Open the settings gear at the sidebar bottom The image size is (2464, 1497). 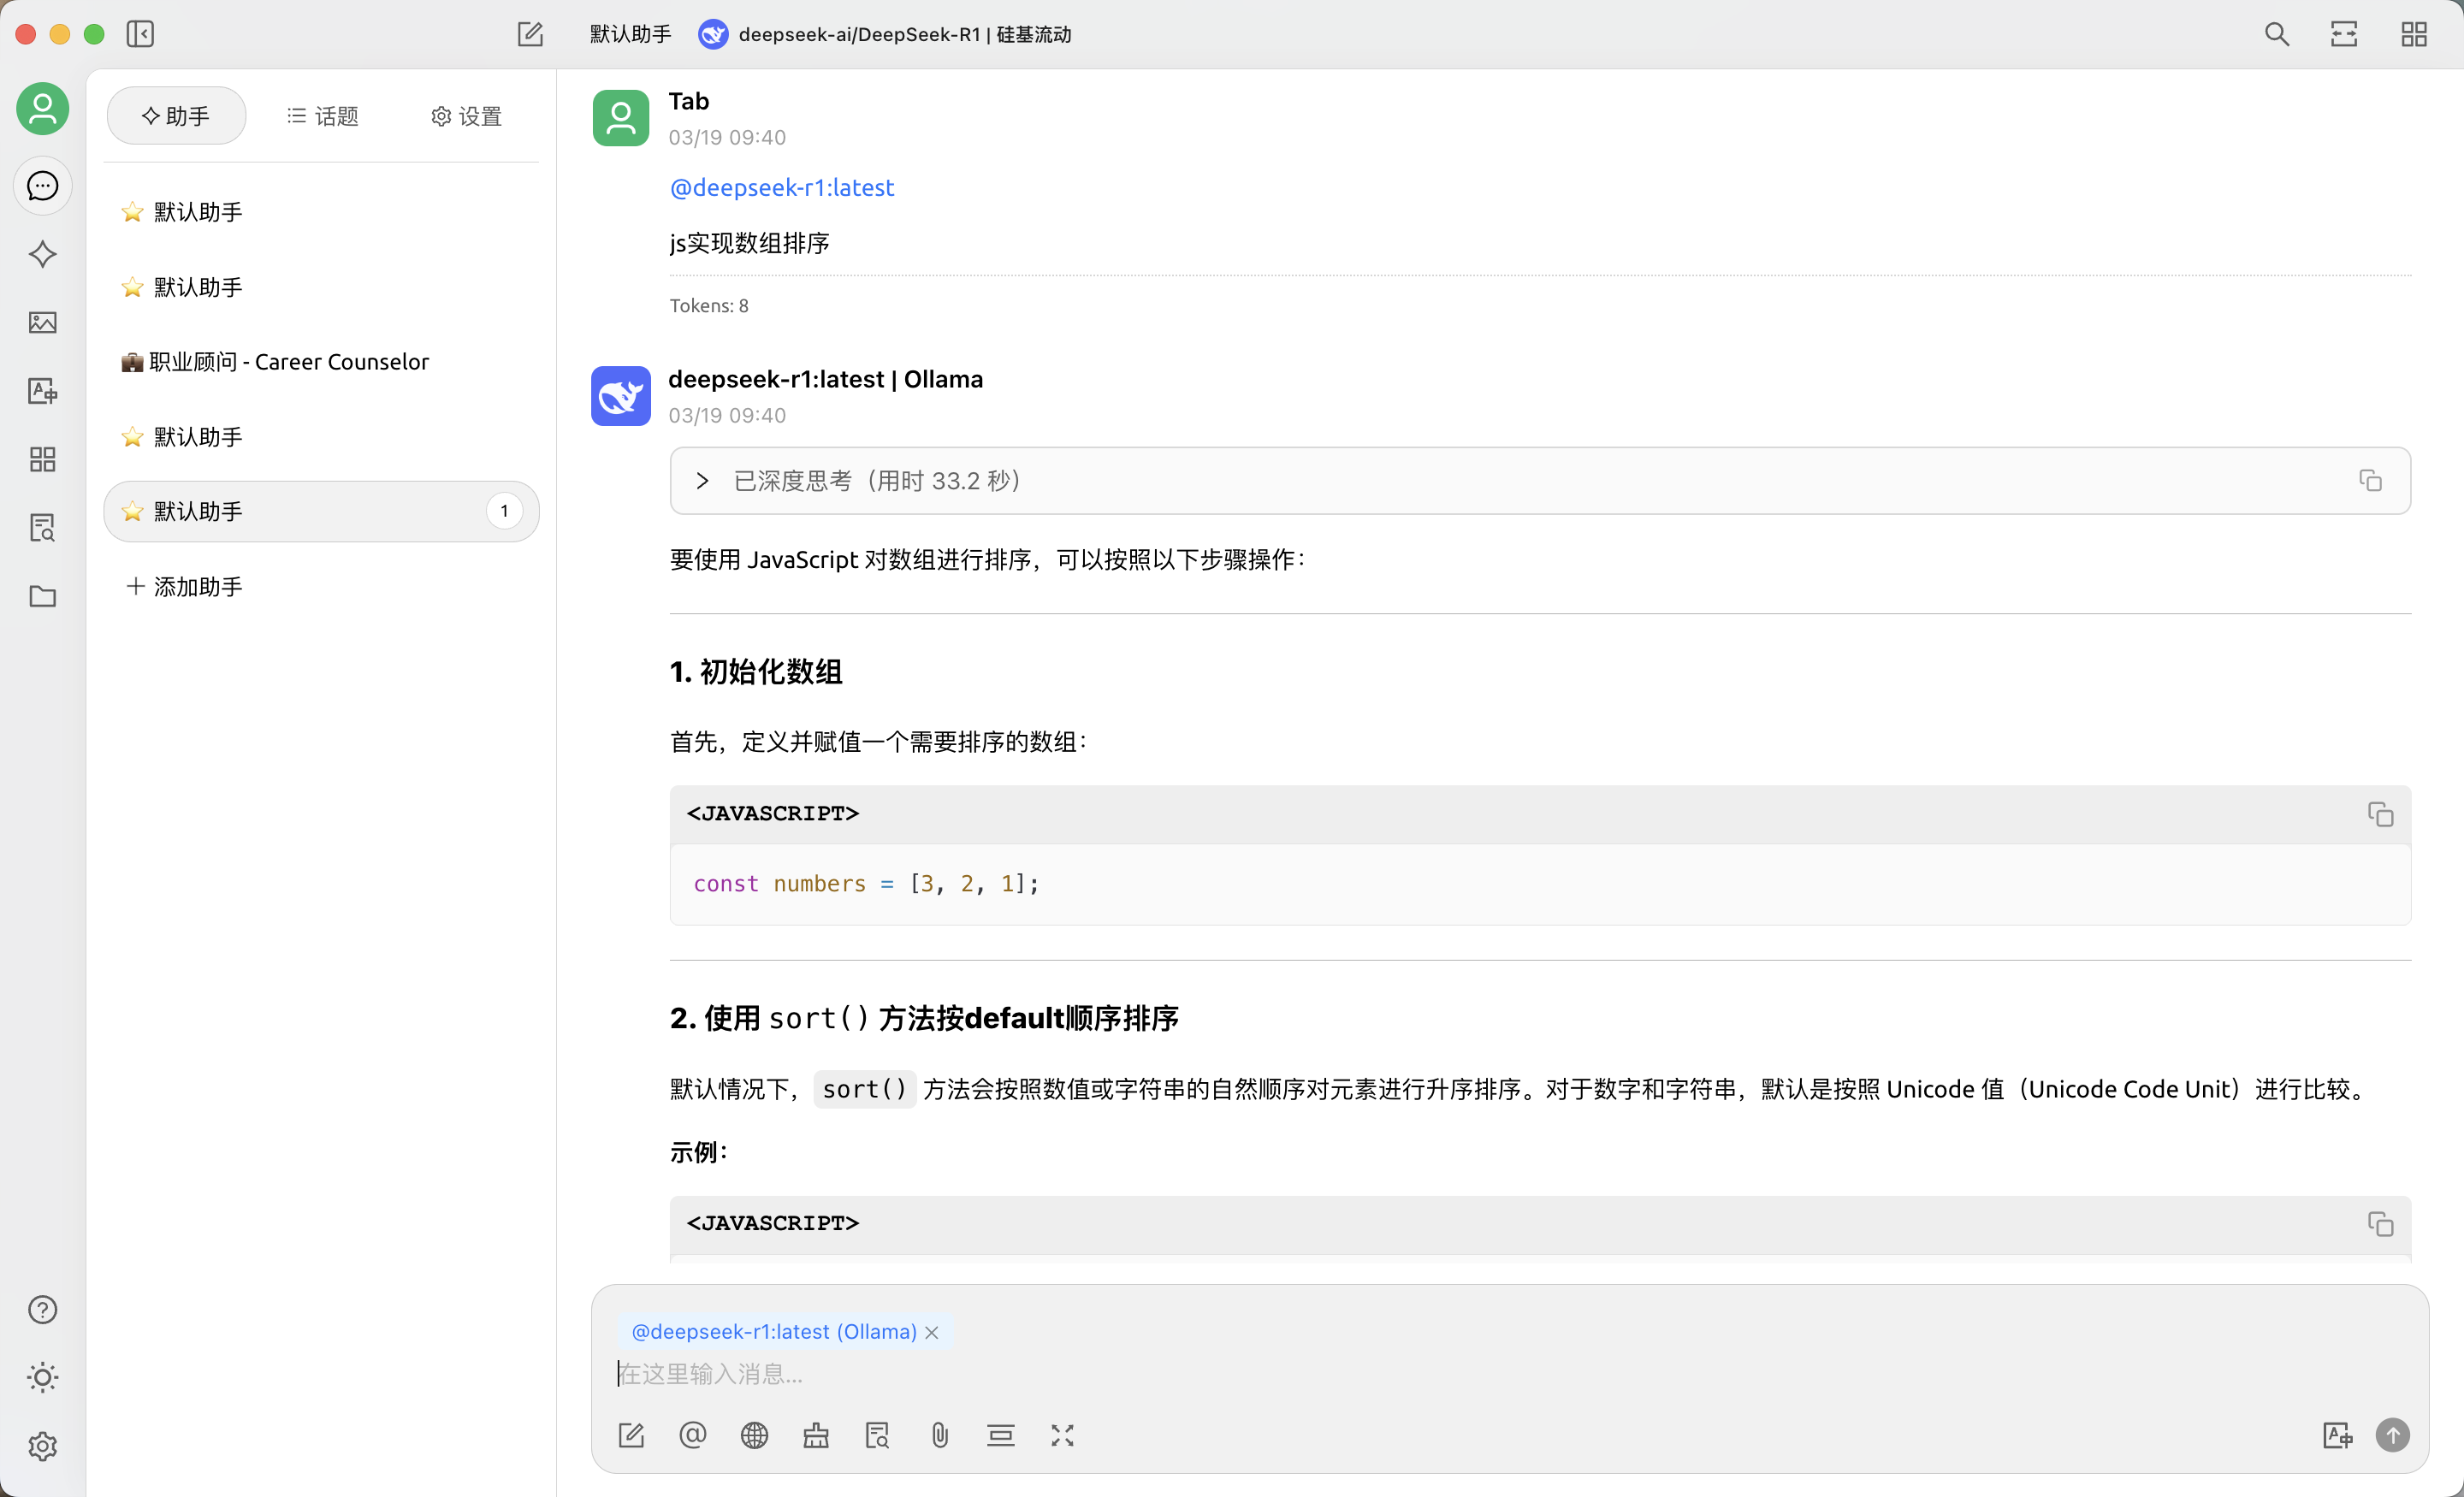coord(43,1446)
